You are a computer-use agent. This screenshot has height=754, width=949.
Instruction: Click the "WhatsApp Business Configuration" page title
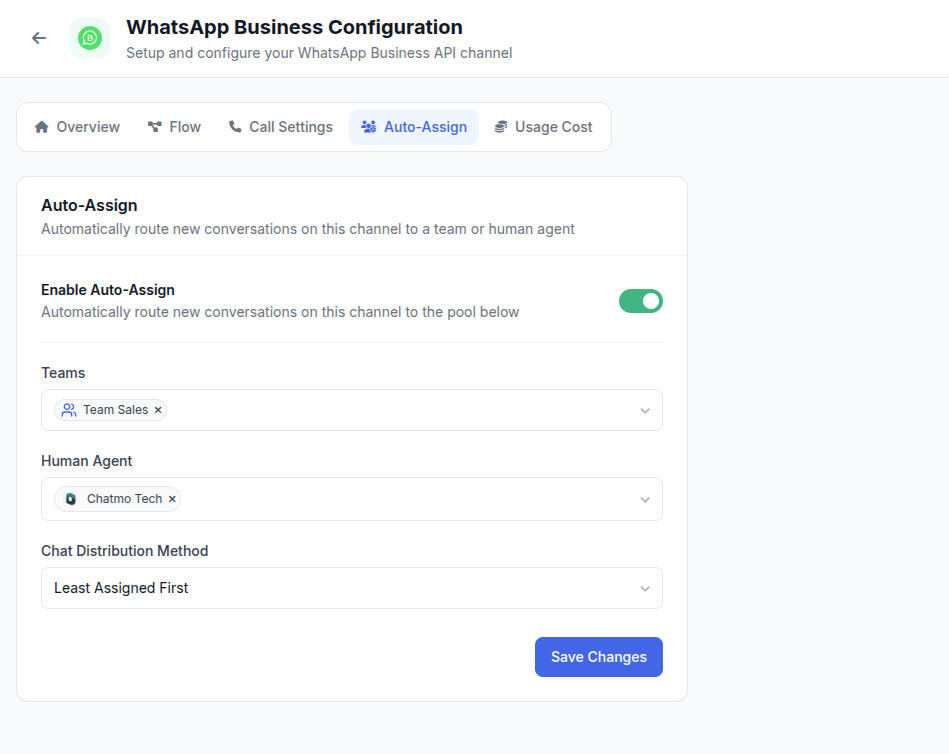click(x=294, y=27)
